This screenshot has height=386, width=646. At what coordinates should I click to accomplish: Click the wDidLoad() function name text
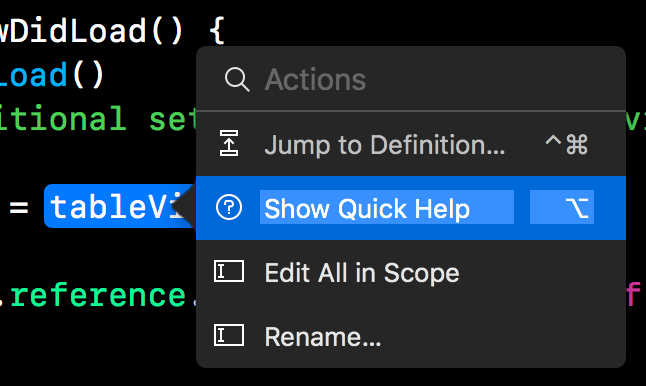(91, 31)
